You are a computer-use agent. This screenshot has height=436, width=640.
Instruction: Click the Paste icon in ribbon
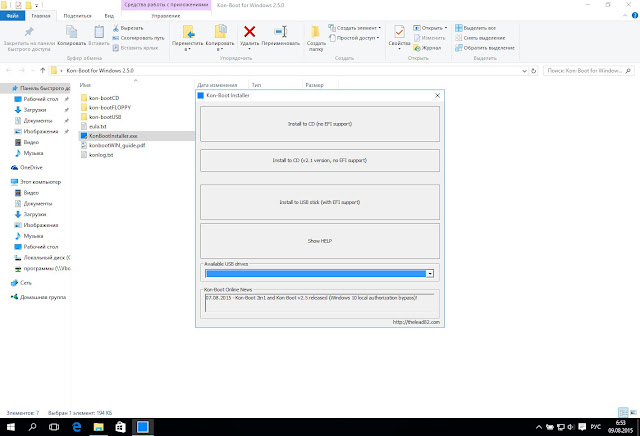(99, 32)
